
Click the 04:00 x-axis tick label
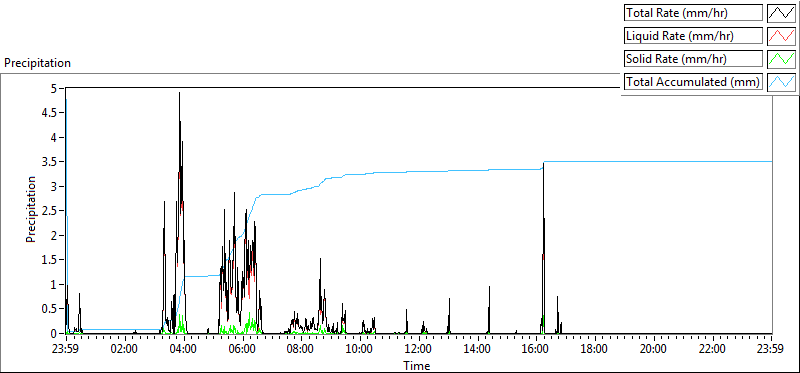click(x=184, y=350)
